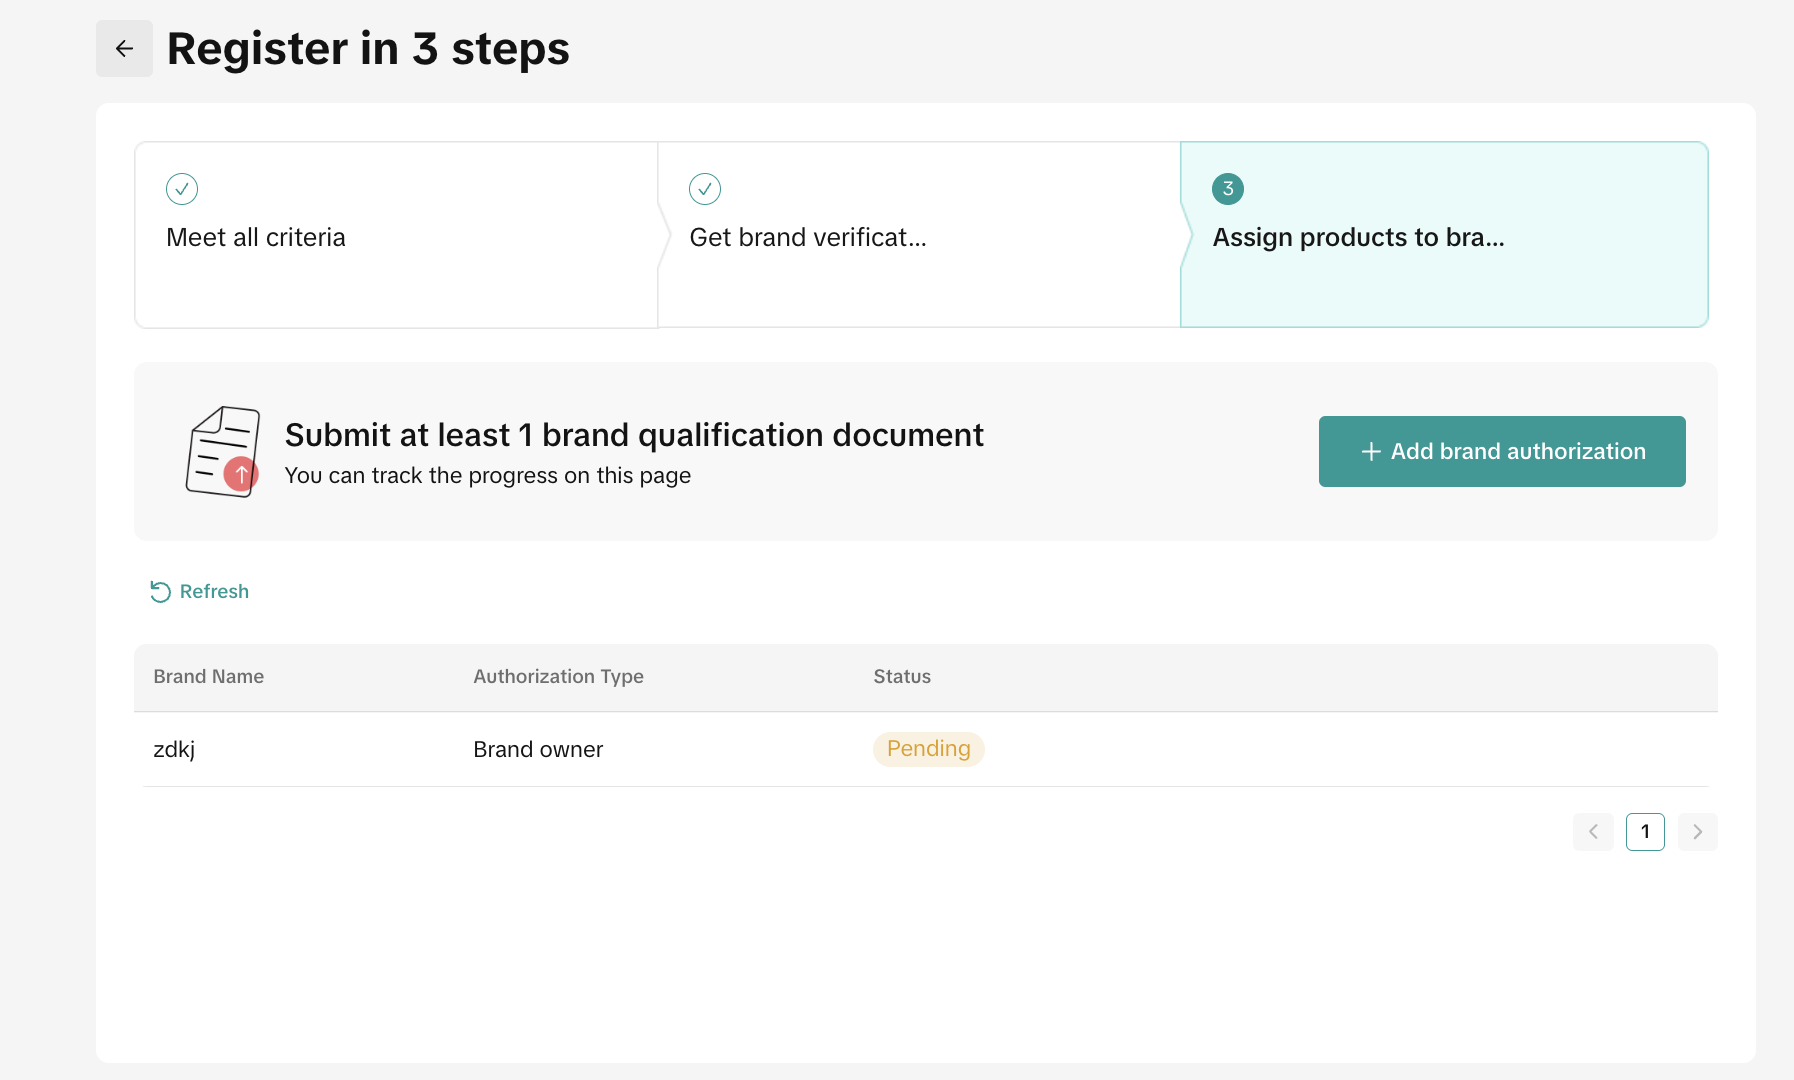This screenshot has height=1080, width=1794.
Task: Select page 1 in pagination
Action: tap(1645, 832)
